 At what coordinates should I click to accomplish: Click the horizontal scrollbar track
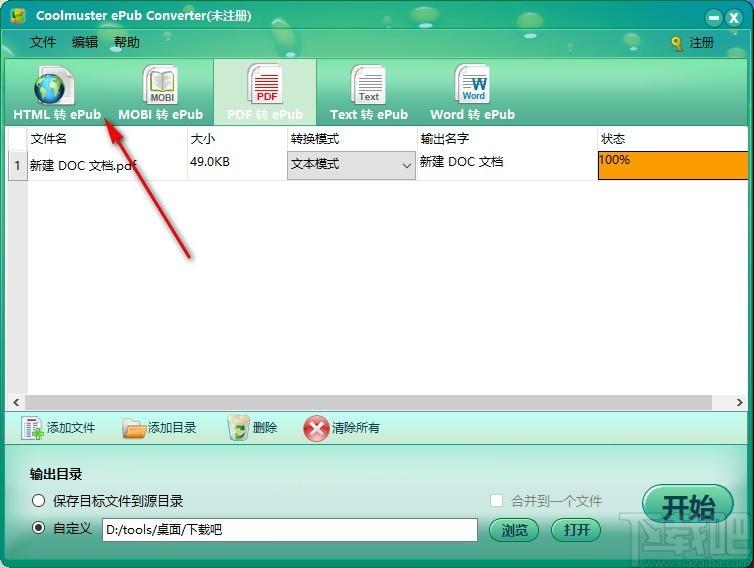point(368,402)
